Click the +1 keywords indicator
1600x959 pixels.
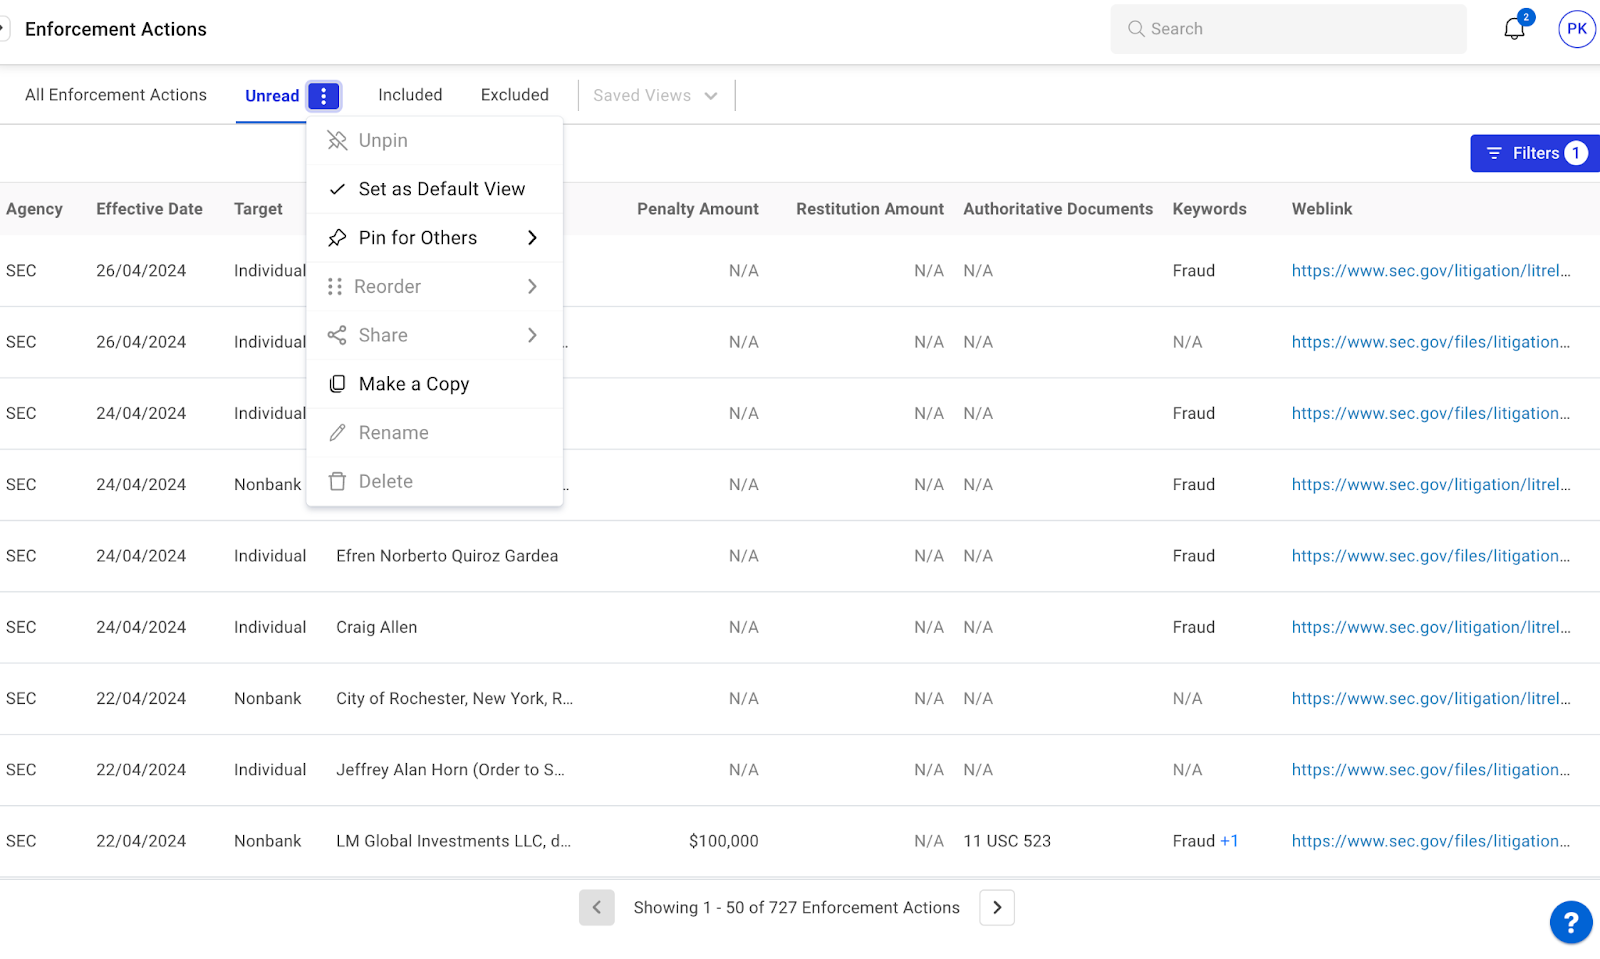[1229, 841]
